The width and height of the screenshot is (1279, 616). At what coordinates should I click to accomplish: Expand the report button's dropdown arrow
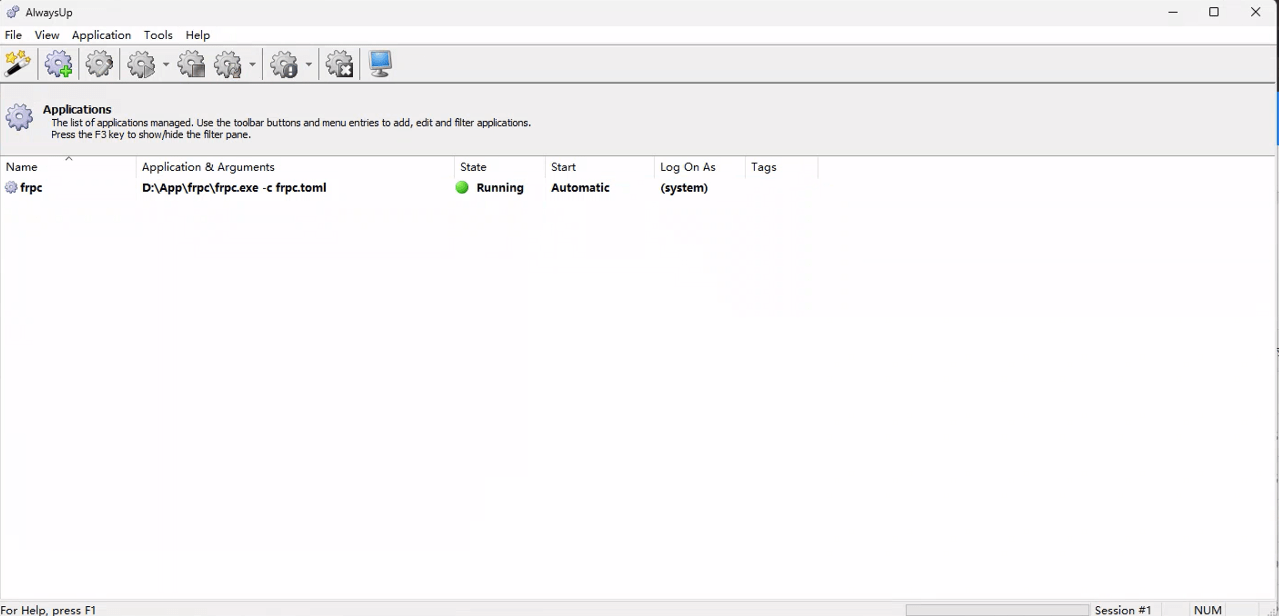(x=308, y=64)
